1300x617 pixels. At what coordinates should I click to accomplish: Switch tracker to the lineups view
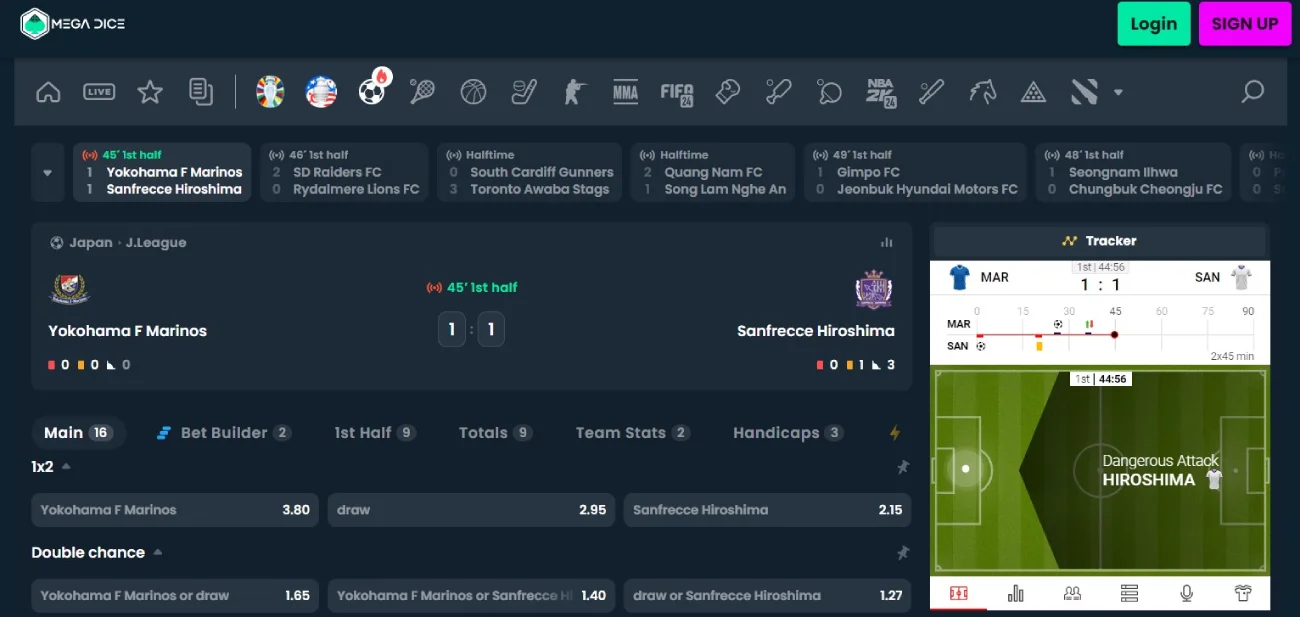click(1072, 592)
